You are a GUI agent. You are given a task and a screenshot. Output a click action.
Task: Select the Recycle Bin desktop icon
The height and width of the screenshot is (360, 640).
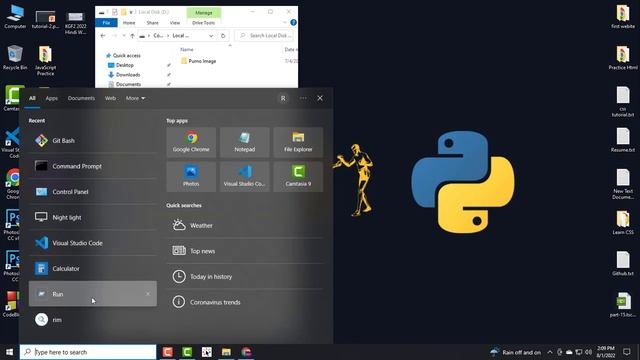pyautogui.click(x=15, y=57)
